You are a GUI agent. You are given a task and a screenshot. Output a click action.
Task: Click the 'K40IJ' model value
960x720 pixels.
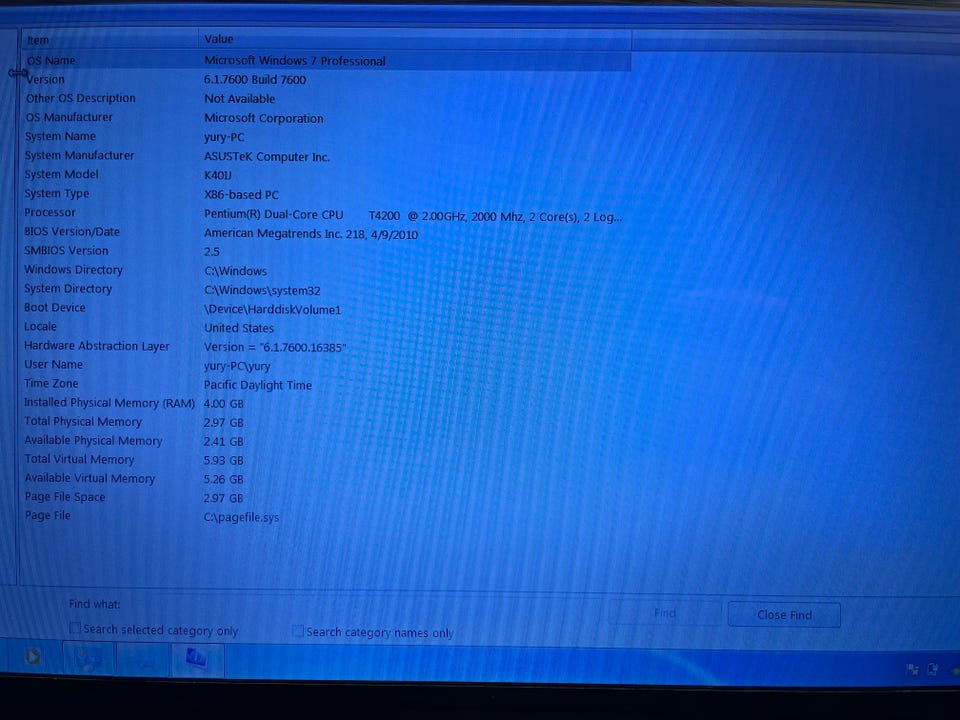[217, 175]
